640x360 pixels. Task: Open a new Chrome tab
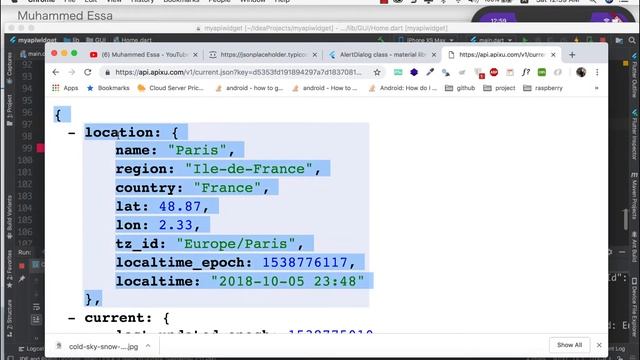572,54
